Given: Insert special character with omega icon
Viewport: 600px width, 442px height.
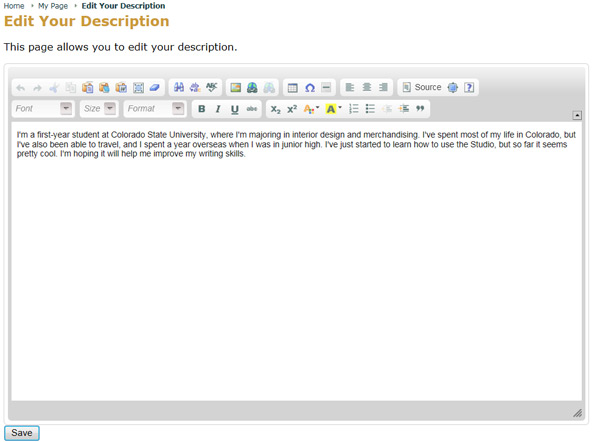Looking at the screenshot, I should [x=310, y=88].
